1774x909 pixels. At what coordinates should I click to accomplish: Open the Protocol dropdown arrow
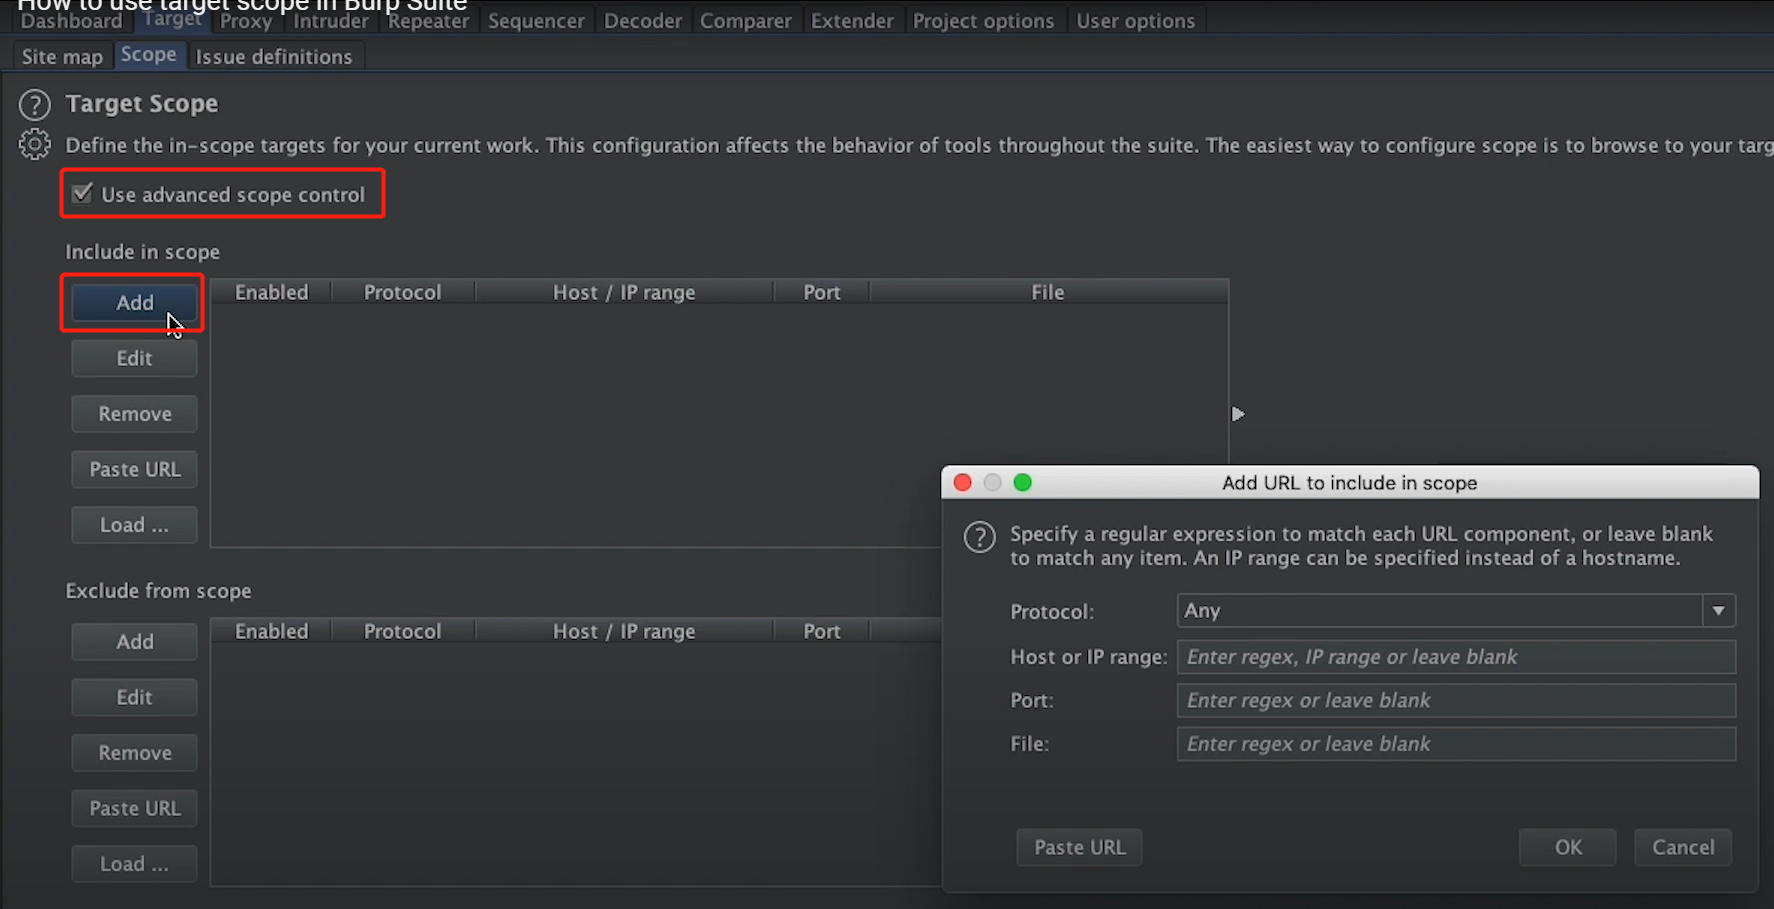click(x=1718, y=610)
